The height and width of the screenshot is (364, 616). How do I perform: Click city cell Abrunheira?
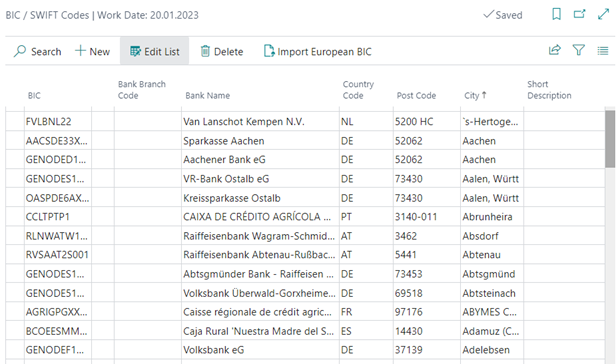pyautogui.click(x=492, y=217)
